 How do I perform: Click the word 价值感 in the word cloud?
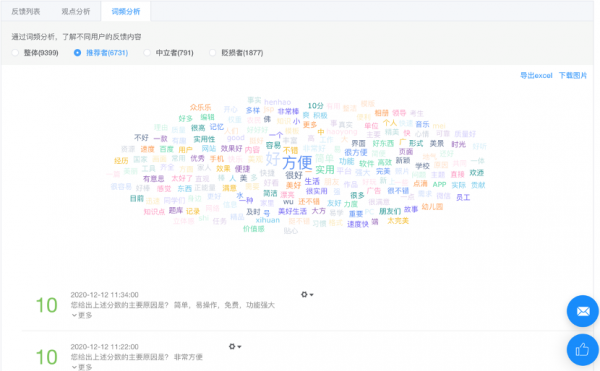coord(254,229)
